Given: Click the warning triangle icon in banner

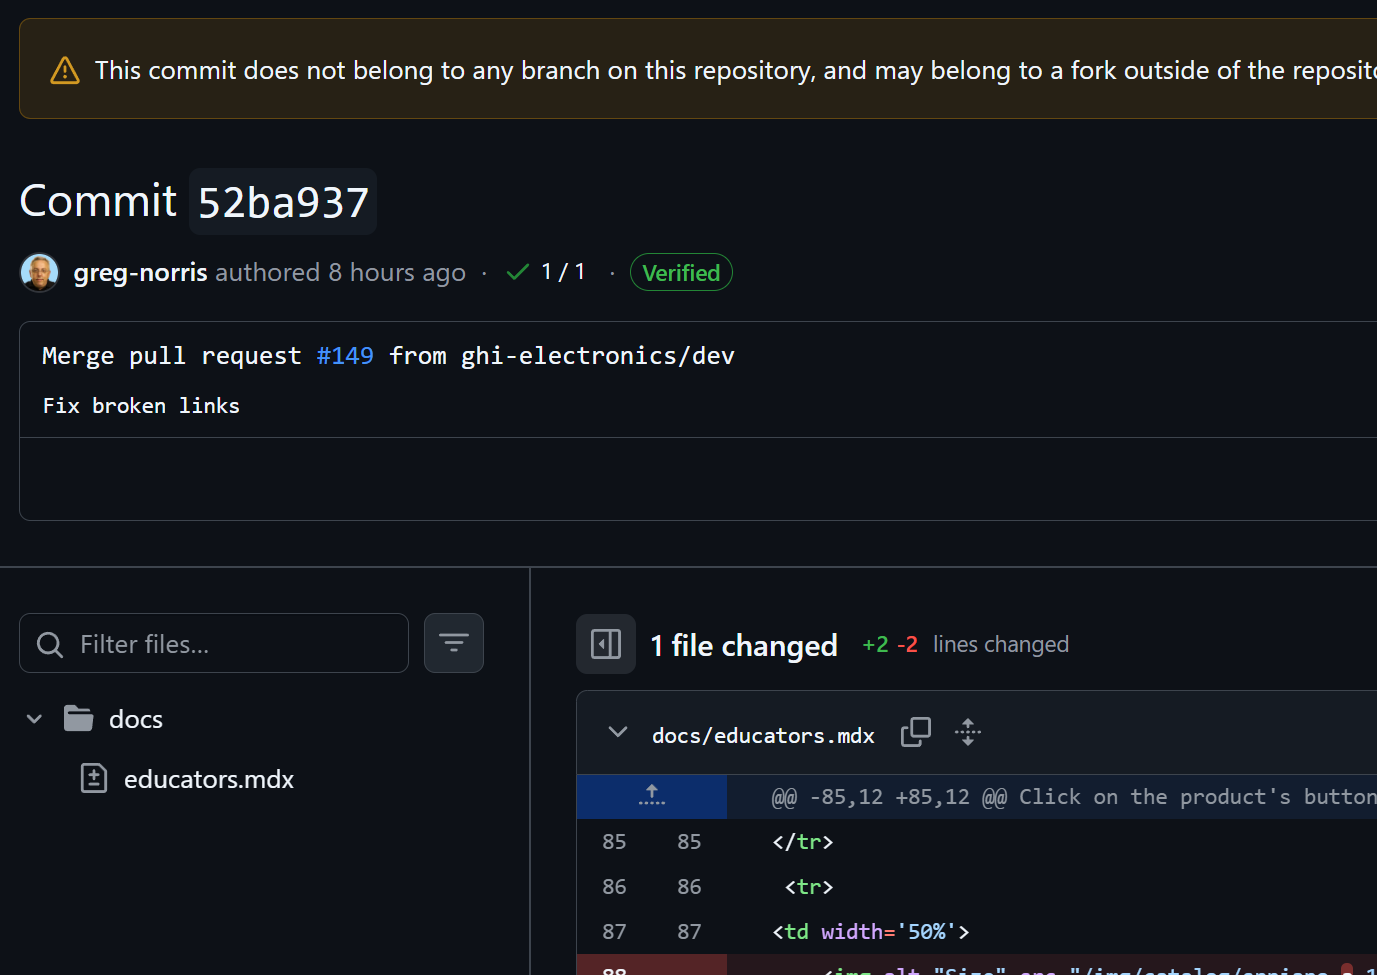Looking at the screenshot, I should coord(65,71).
